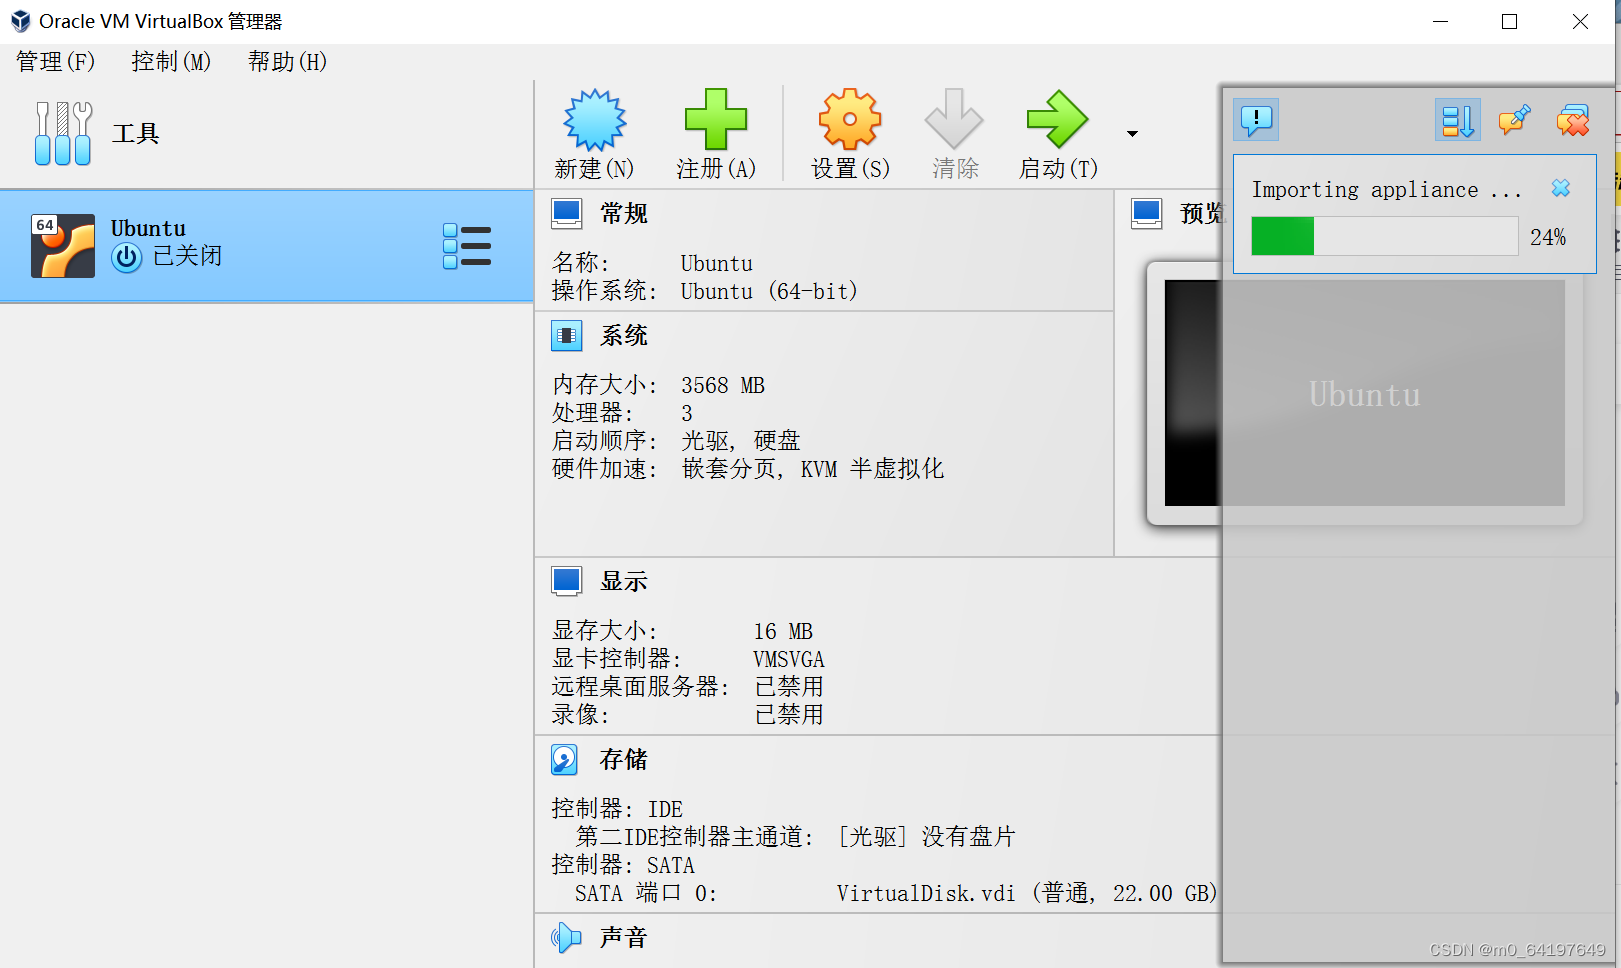Click the power state icon by 已关闭

(127, 258)
